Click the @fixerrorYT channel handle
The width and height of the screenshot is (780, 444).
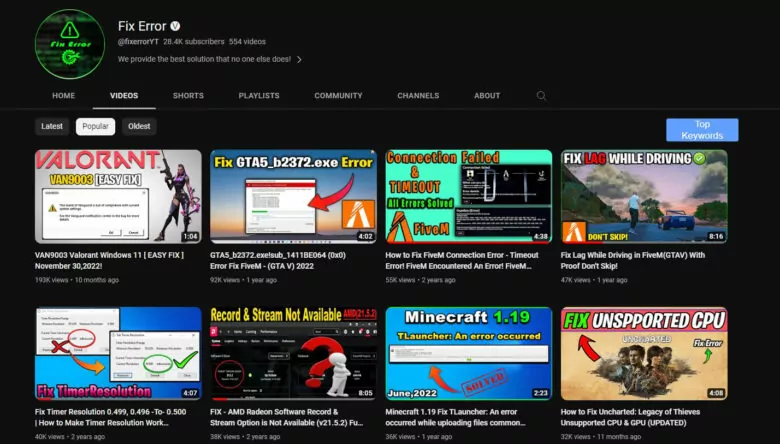click(138, 42)
